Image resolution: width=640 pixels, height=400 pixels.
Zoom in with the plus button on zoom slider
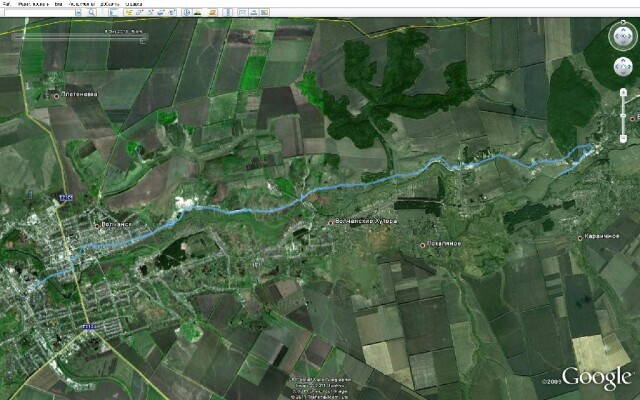coord(623,92)
